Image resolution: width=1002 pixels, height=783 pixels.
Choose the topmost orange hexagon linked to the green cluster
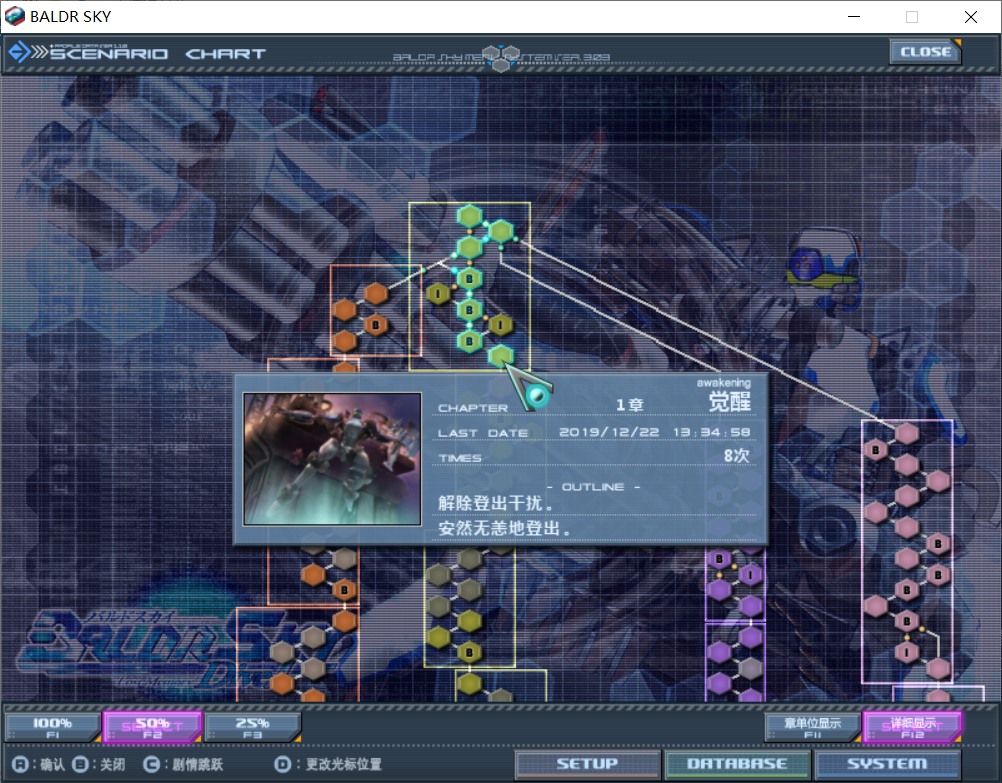[x=376, y=294]
